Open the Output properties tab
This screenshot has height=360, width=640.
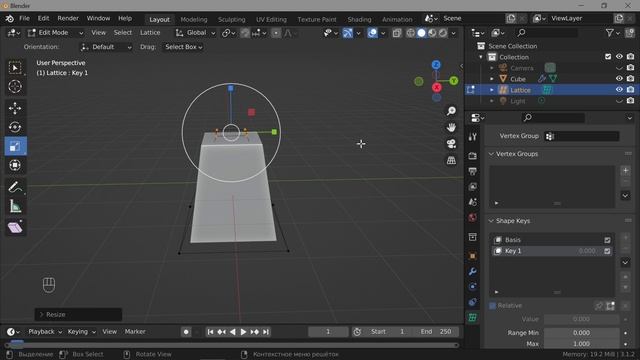[473, 171]
